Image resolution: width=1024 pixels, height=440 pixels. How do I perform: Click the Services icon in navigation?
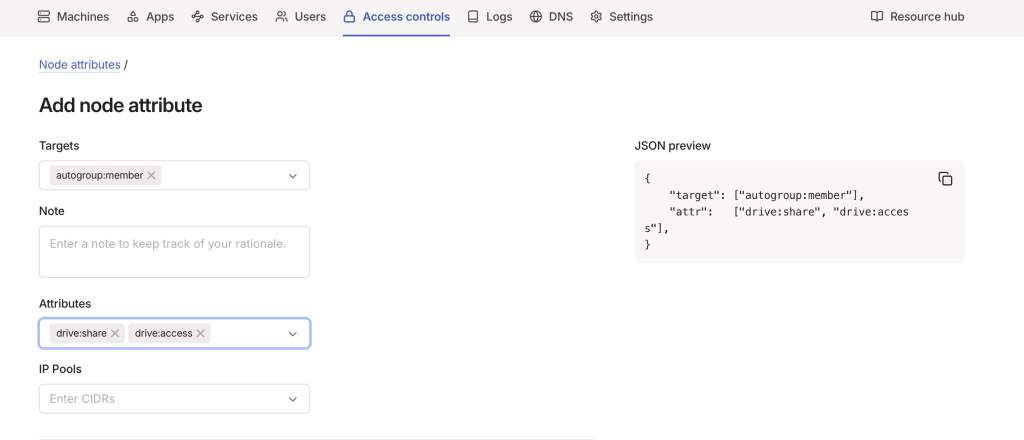[x=198, y=17]
